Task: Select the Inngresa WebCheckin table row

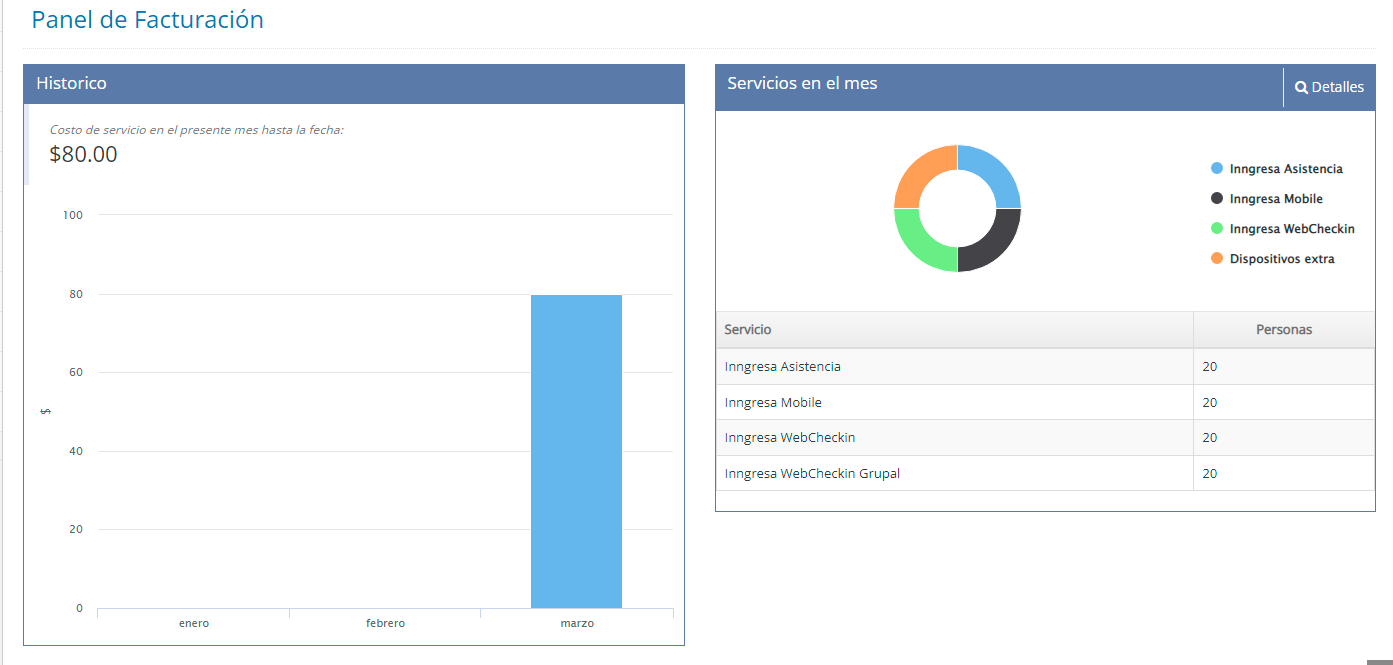Action: pos(789,438)
